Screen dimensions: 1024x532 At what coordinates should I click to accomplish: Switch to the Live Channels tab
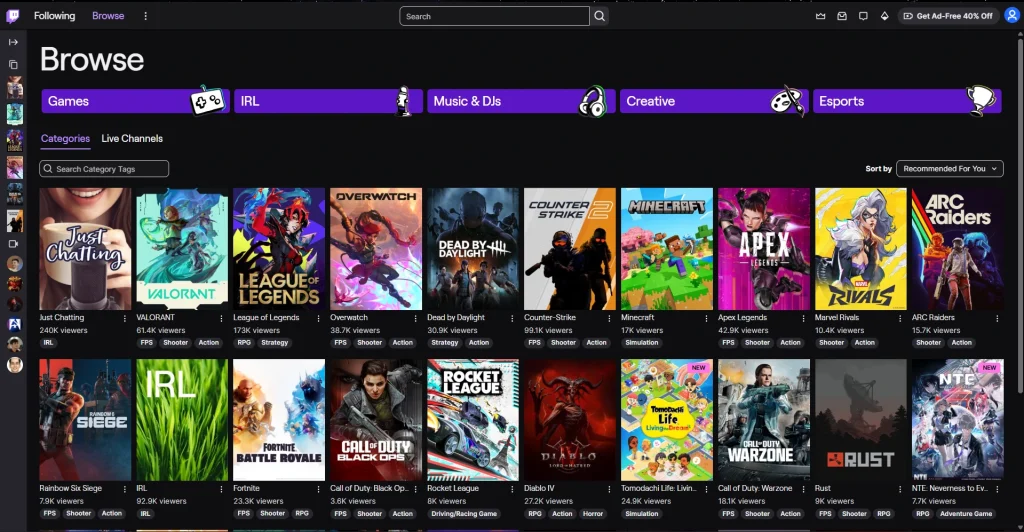coord(132,138)
